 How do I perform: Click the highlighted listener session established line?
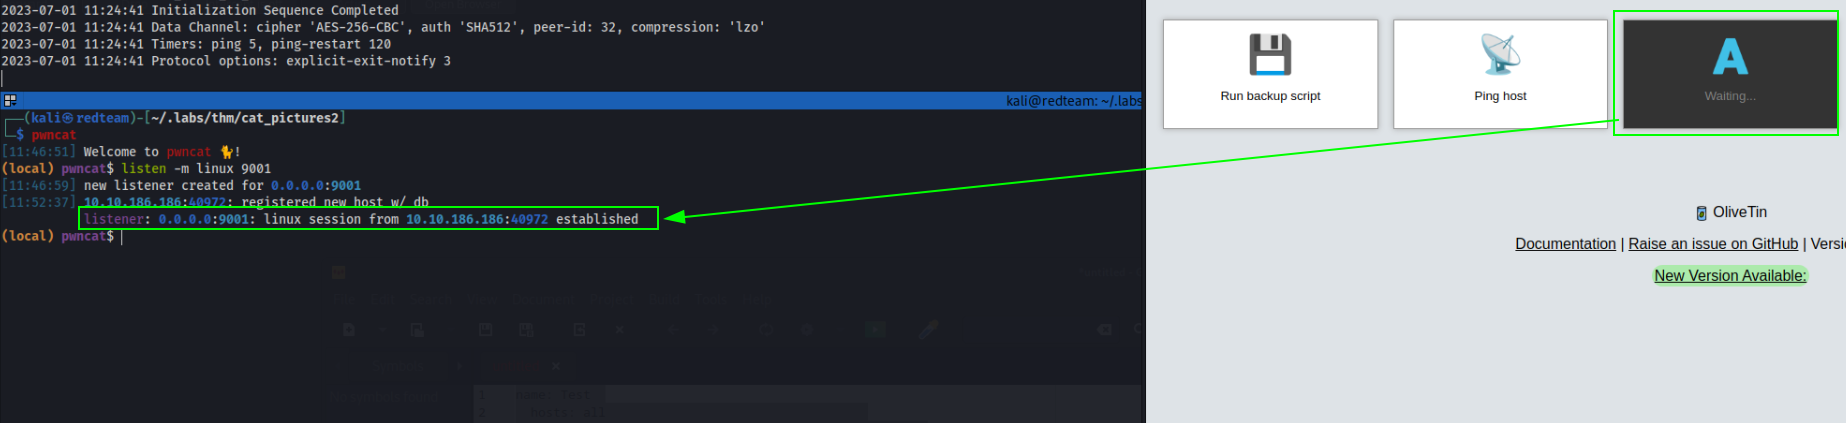pos(368,218)
